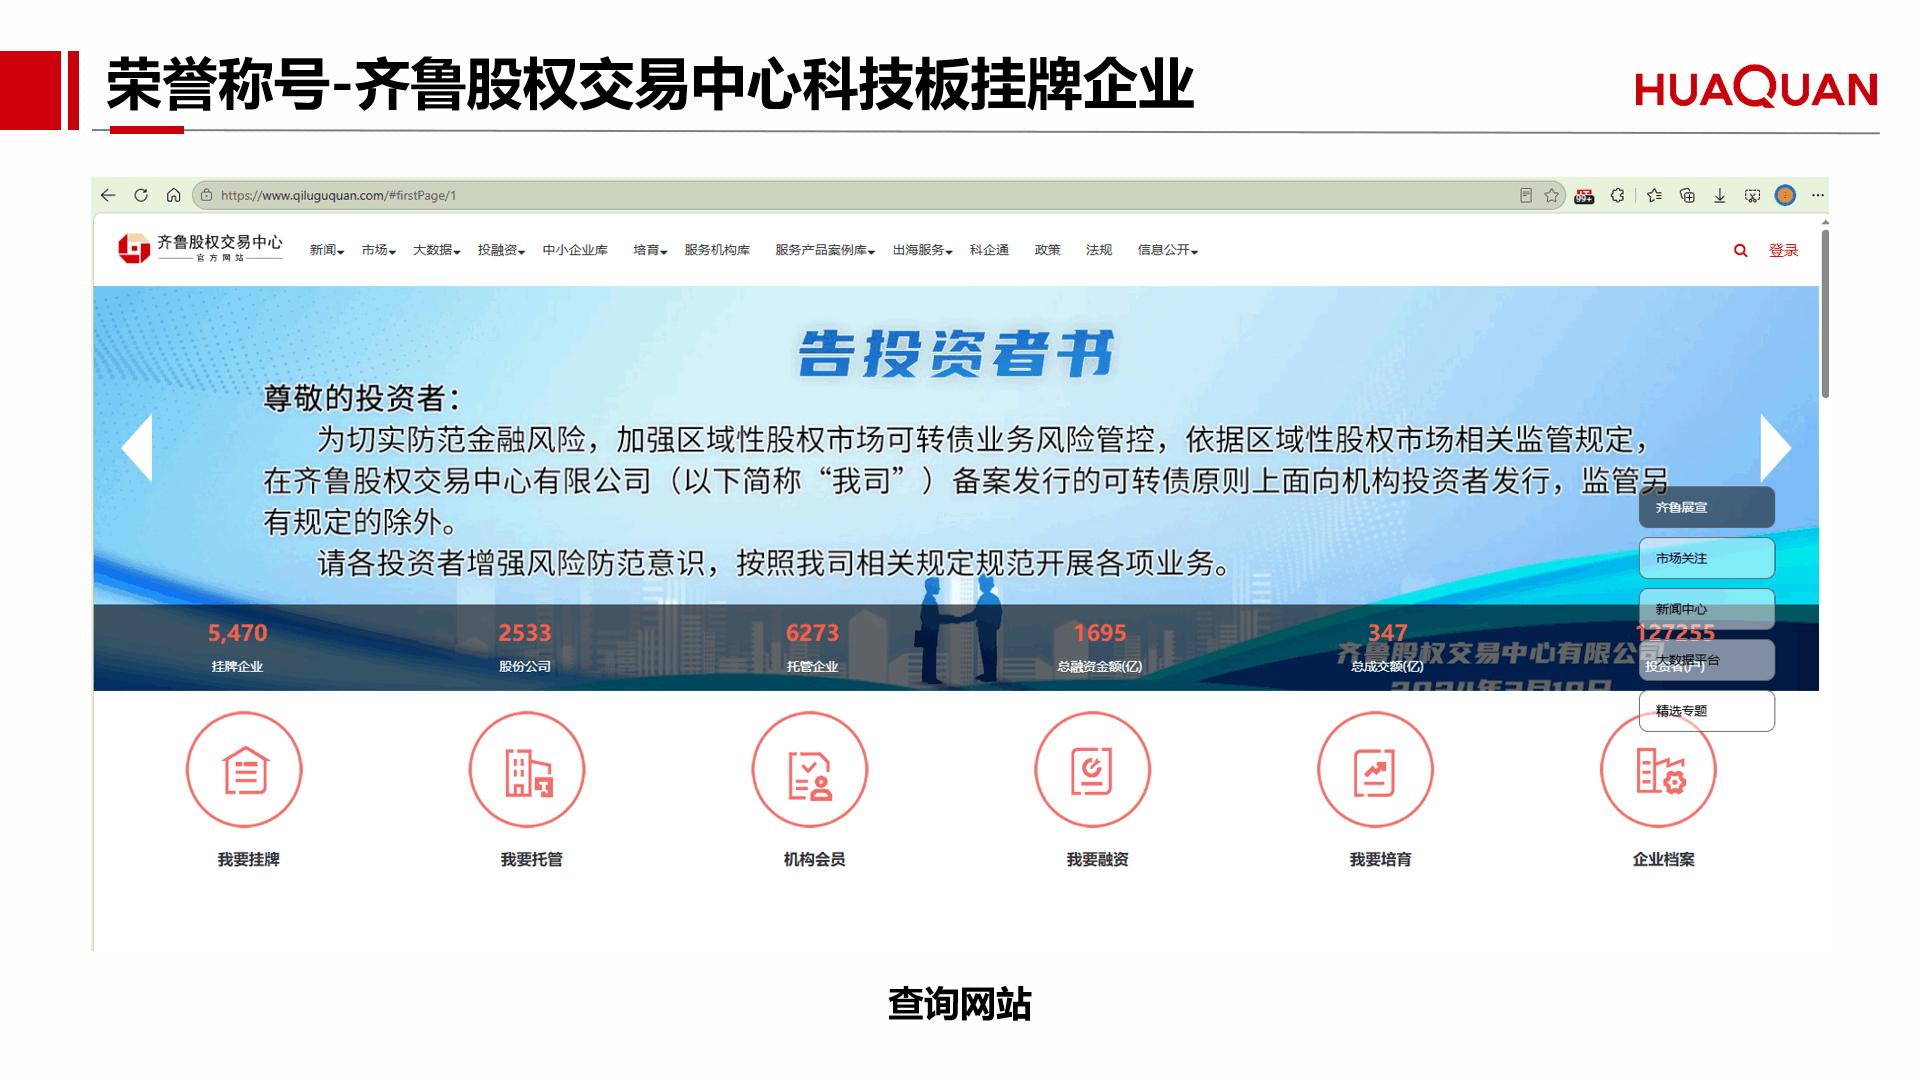Viewport: 1920px width, 1080px height.
Task: Click the HUAQUAN logo on the slide
Action: (1757, 87)
